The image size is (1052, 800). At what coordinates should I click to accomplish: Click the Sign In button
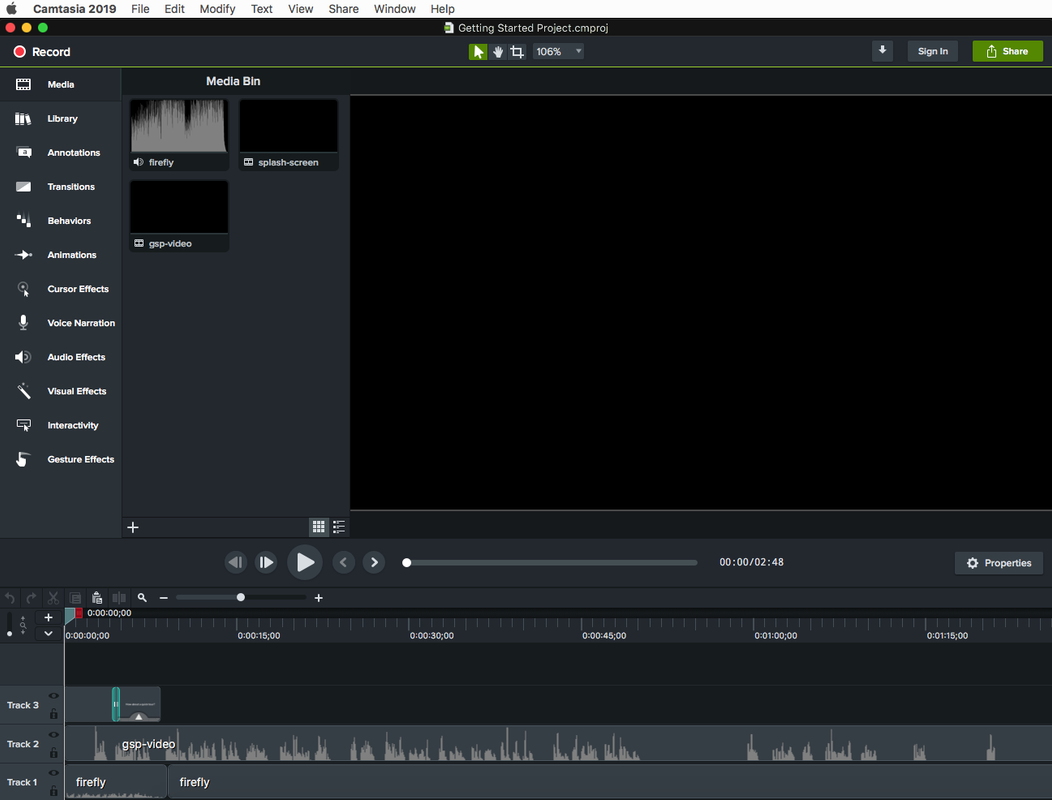933,51
